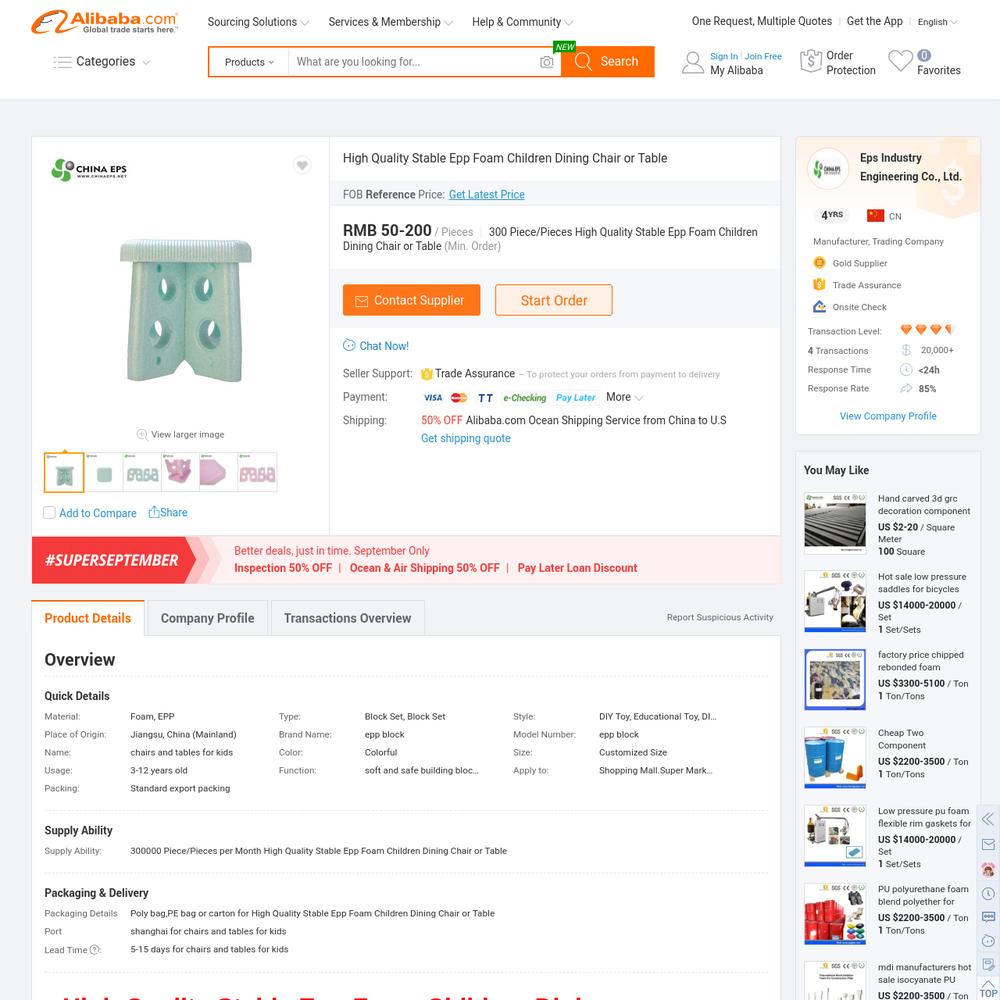Click the Contact Supplier button
Image resolution: width=1000 pixels, height=1000 pixels.
pos(411,300)
